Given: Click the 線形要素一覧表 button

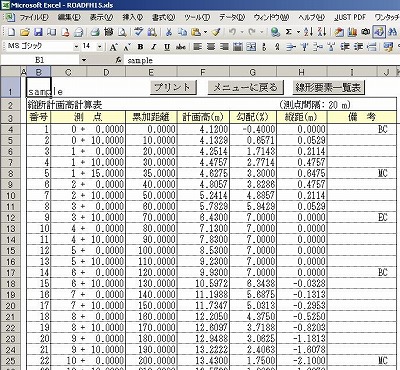Looking at the screenshot, I should [328, 87].
